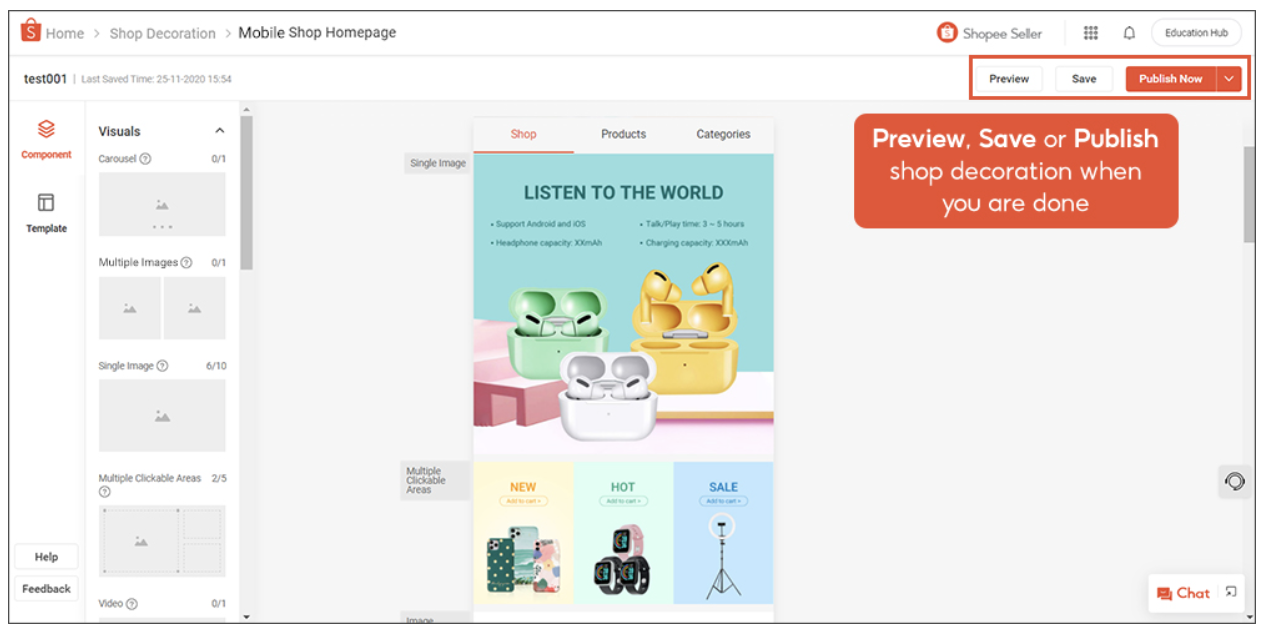Click help icon next to Multiple Images

tap(187, 263)
